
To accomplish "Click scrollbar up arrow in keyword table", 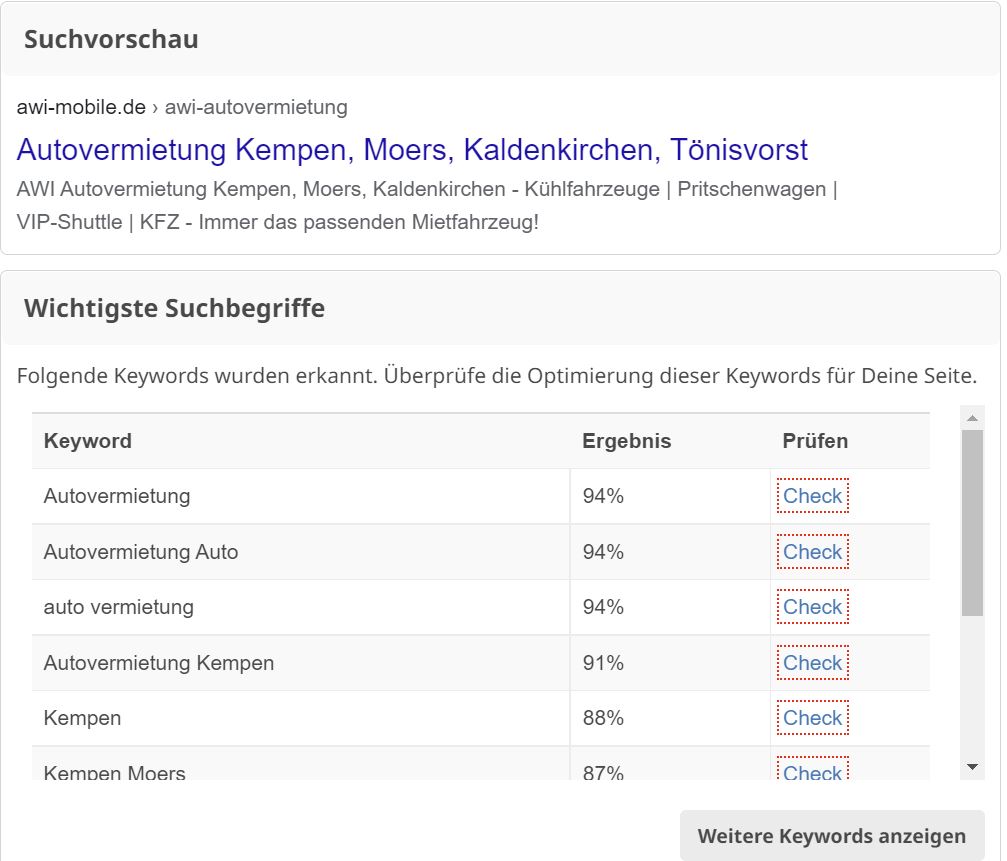I will 972,418.
